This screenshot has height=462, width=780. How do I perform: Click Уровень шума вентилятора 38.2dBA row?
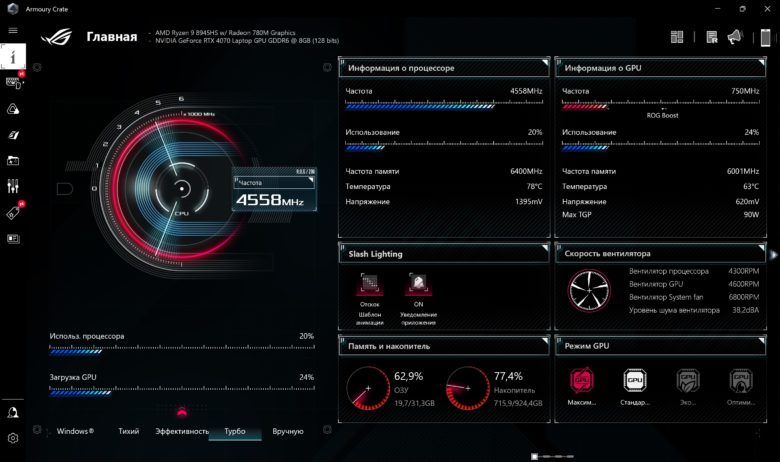click(694, 310)
